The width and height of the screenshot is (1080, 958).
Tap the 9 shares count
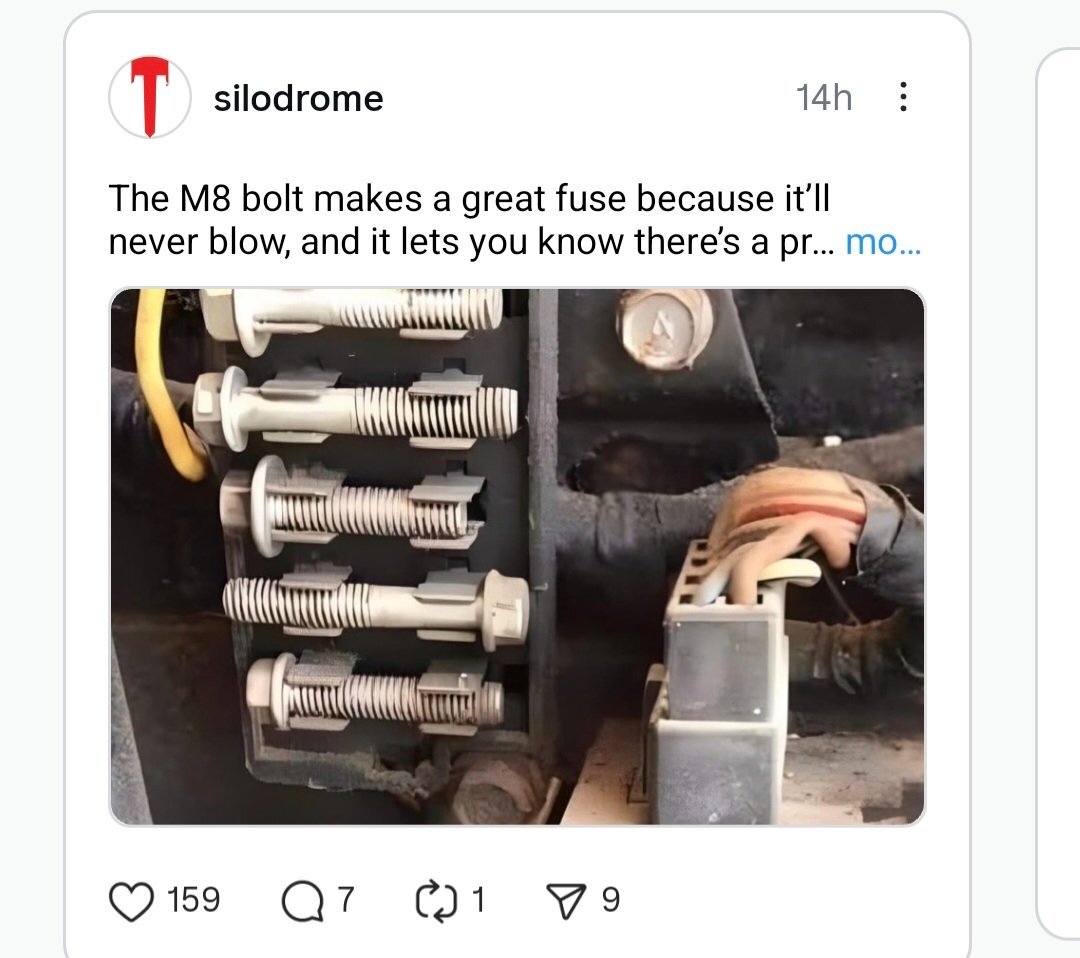click(x=610, y=900)
